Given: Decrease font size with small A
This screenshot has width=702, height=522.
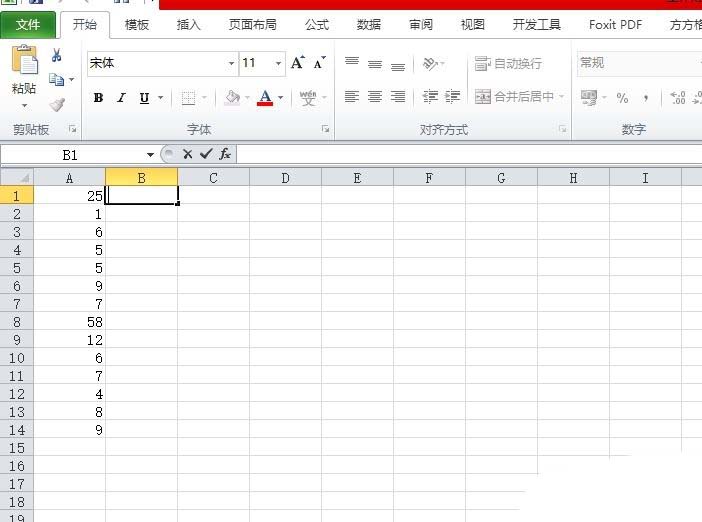Looking at the screenshot, I should pyautogui.click(x=320, y=63).
